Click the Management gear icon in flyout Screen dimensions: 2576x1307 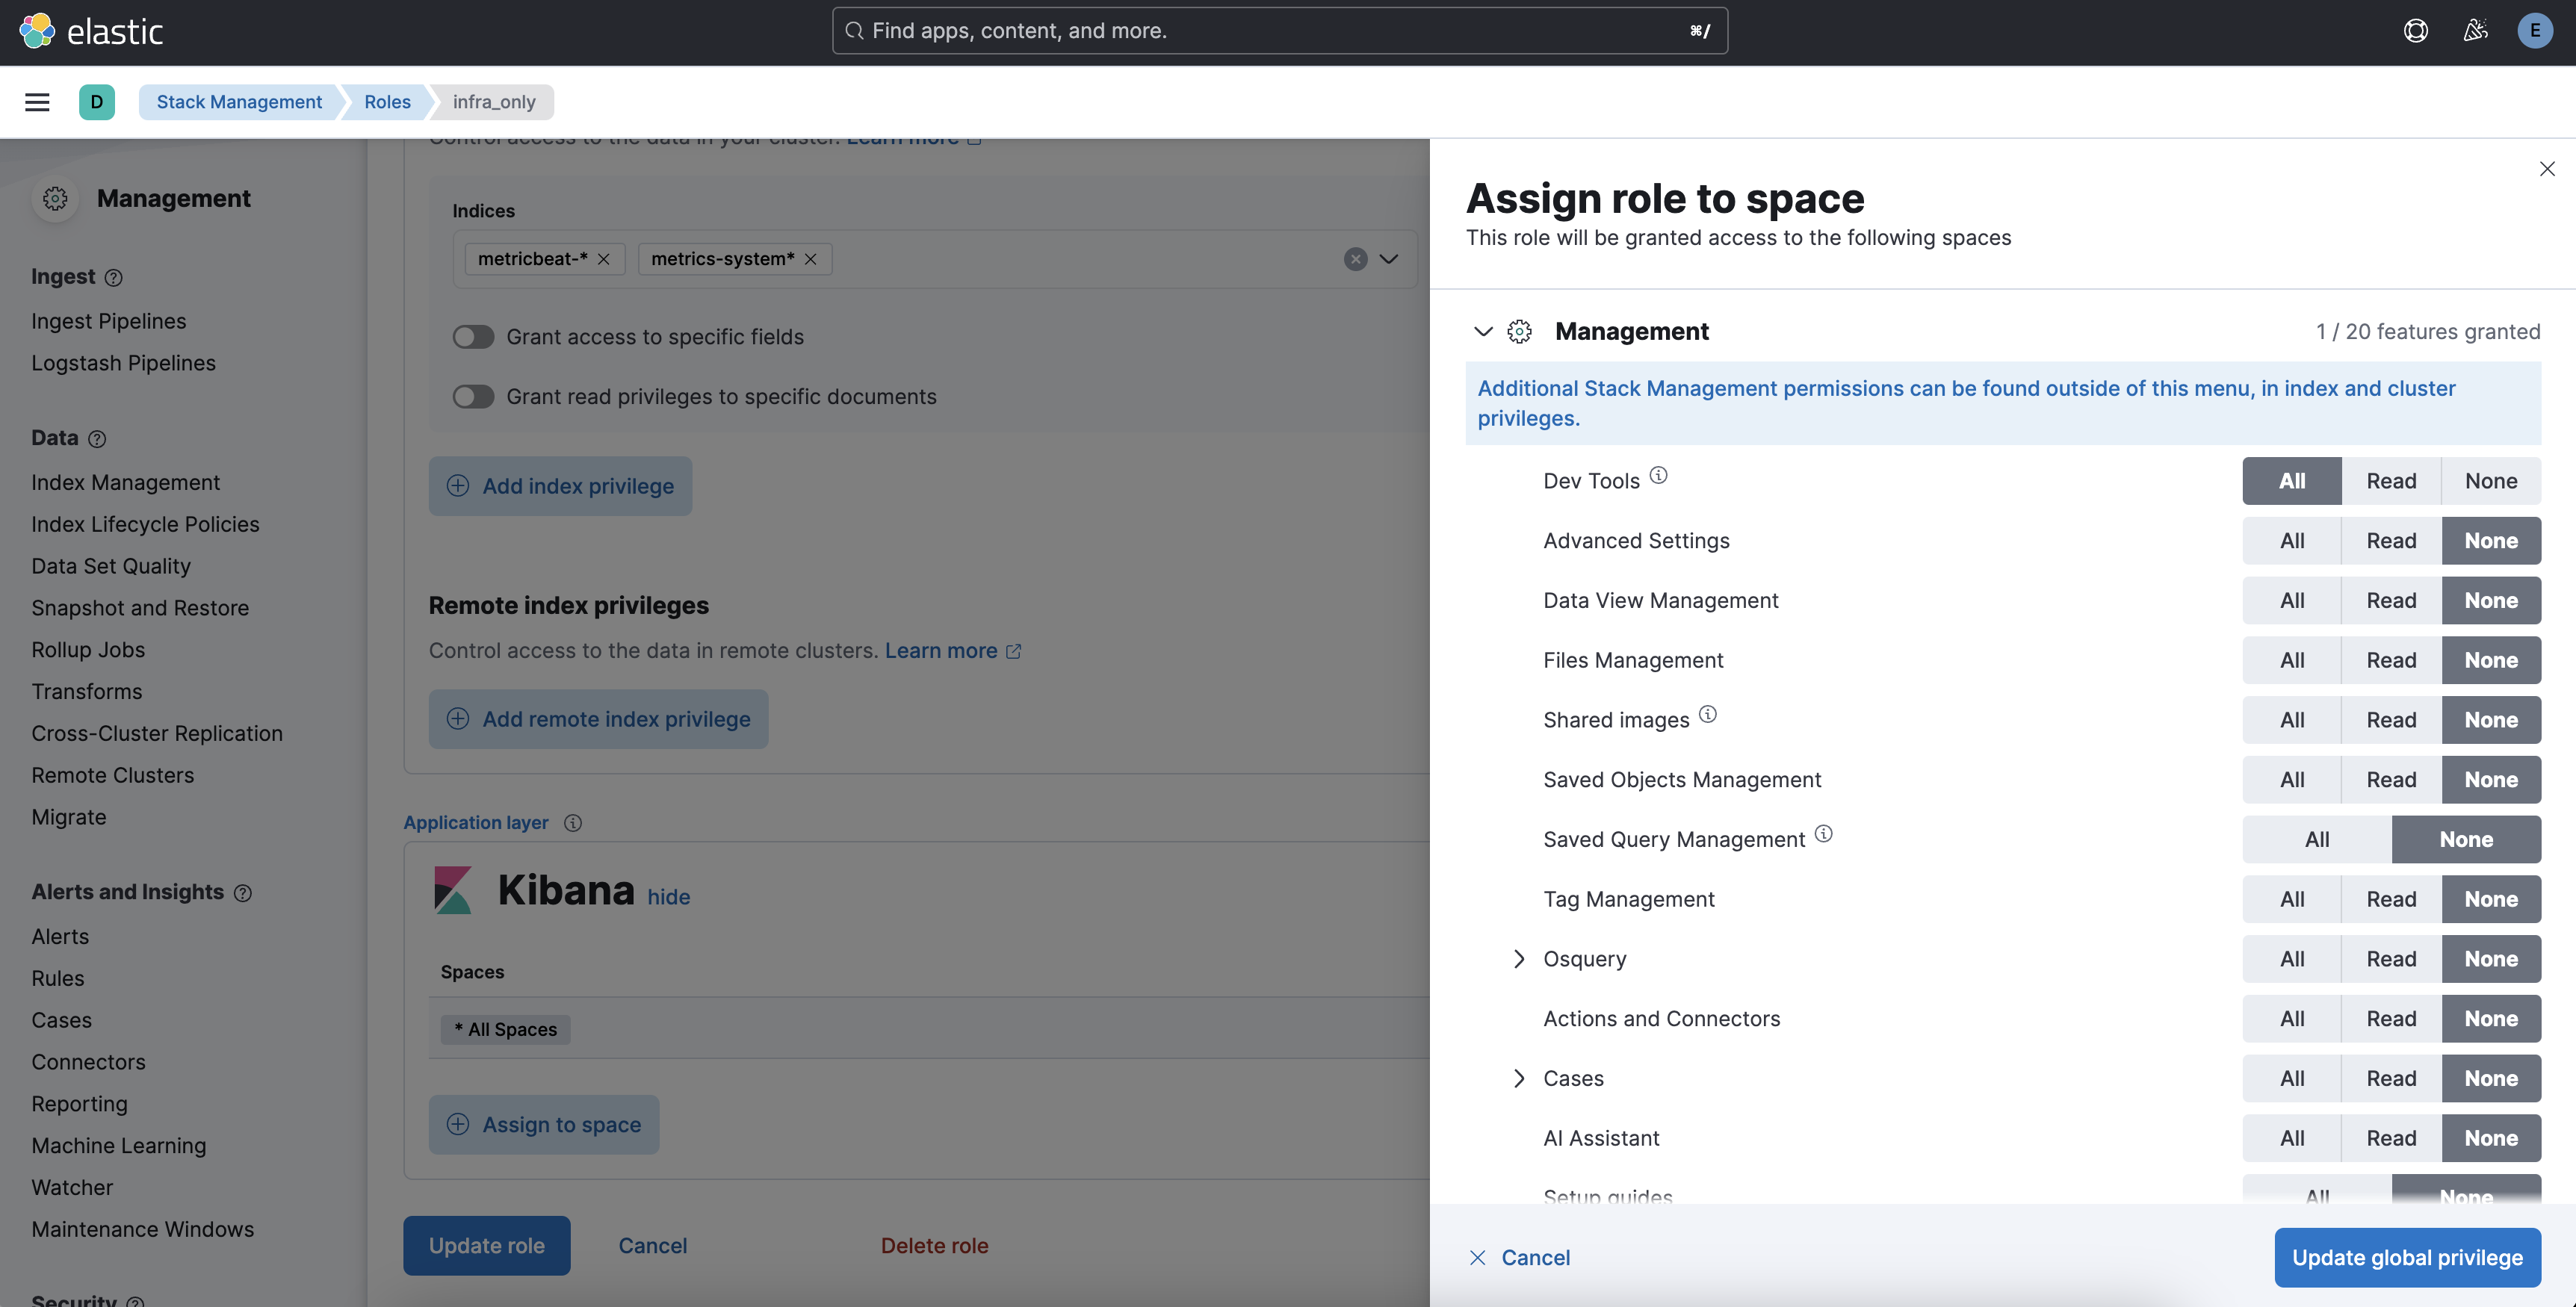tap(1519, 331)
